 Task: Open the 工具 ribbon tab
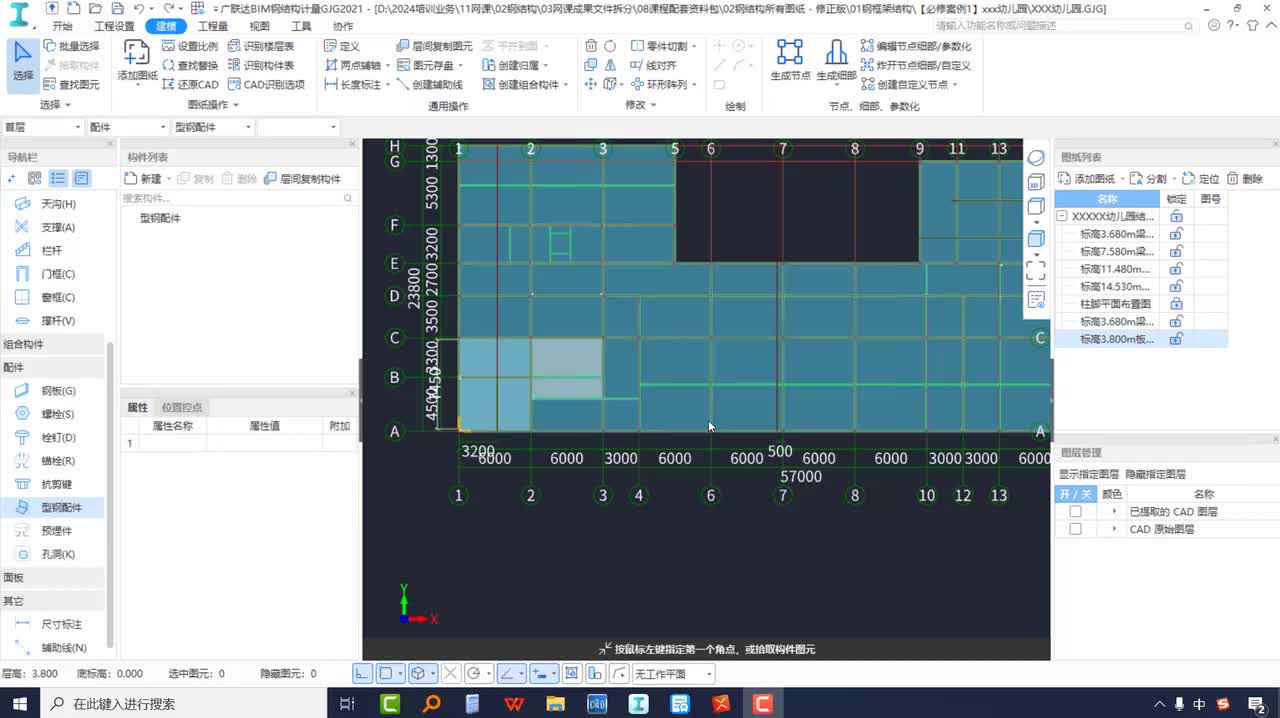click(301, 27)
